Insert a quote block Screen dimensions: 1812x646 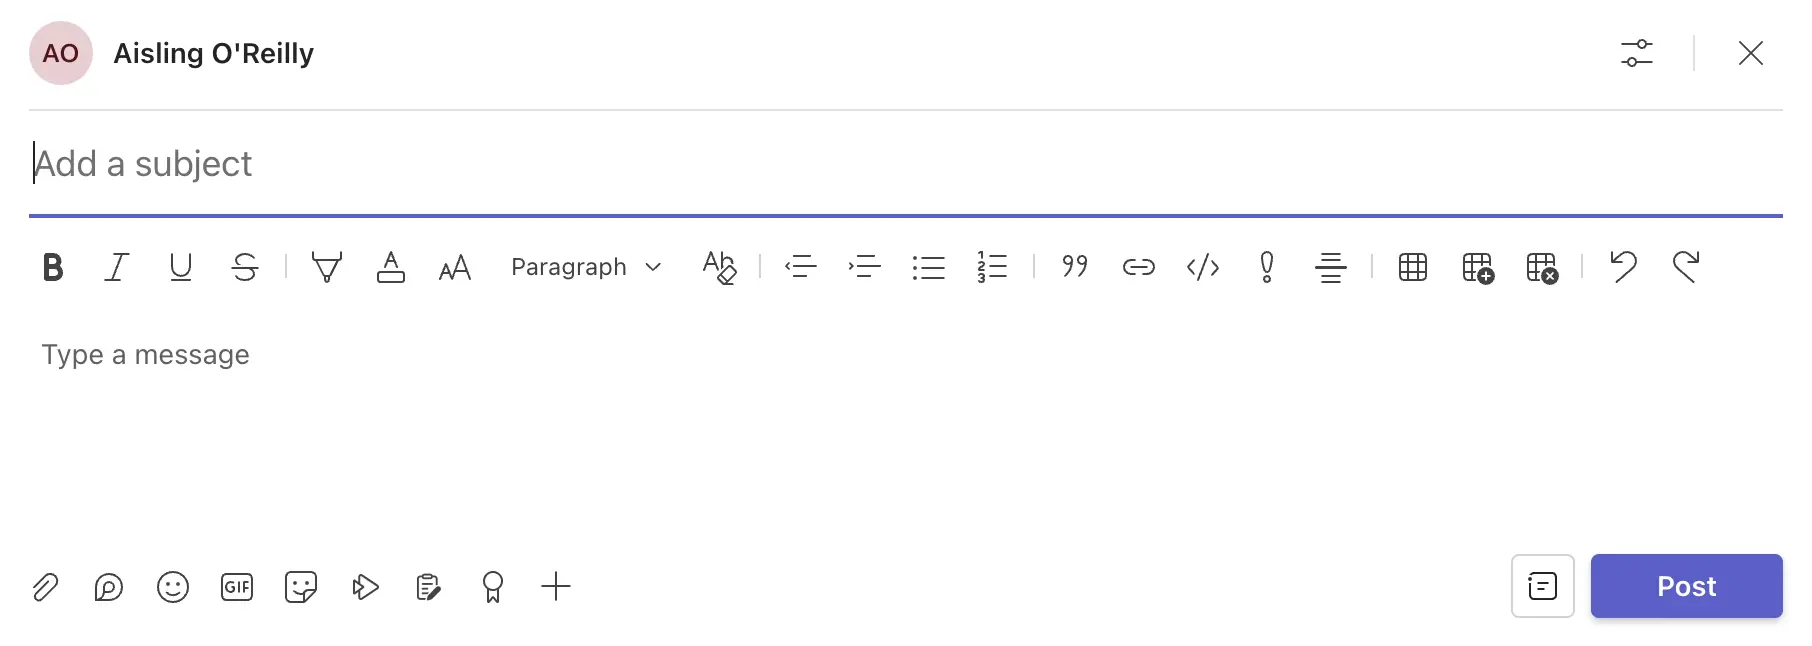point(1075,267)
